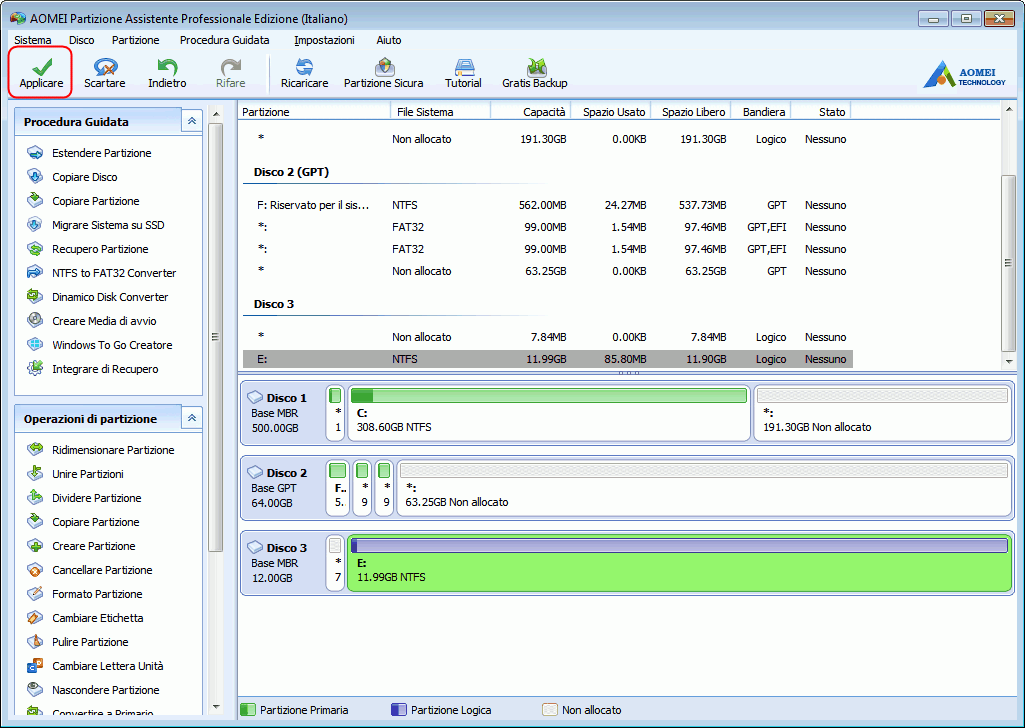Click the Applicare checkmark toolbar icon
The height and width of the screenshot is (728, 1025).
(x=41, y=68)
